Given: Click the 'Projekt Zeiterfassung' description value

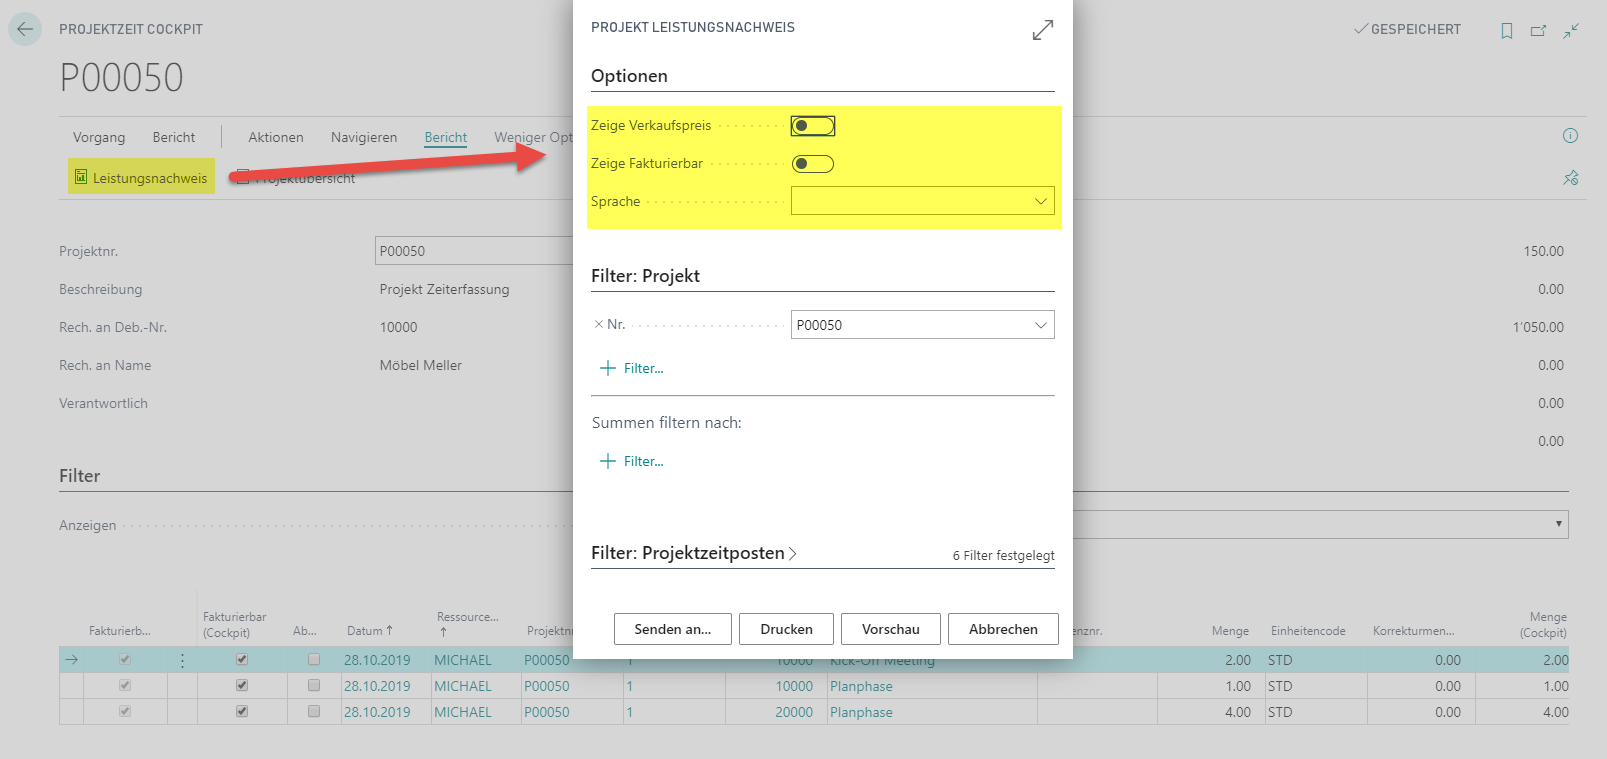Looking at the screenshot, I should point(444,289).
